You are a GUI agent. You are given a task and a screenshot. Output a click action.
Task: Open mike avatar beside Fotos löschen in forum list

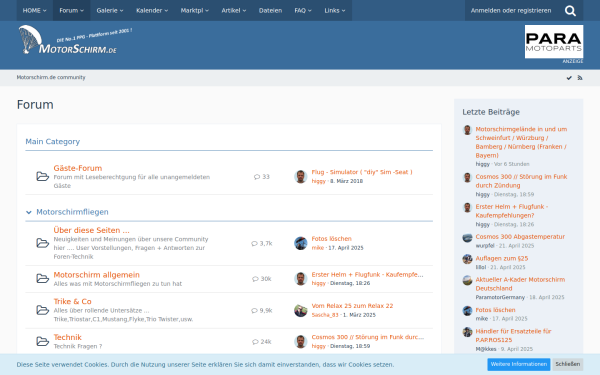(x=301, y=243)
